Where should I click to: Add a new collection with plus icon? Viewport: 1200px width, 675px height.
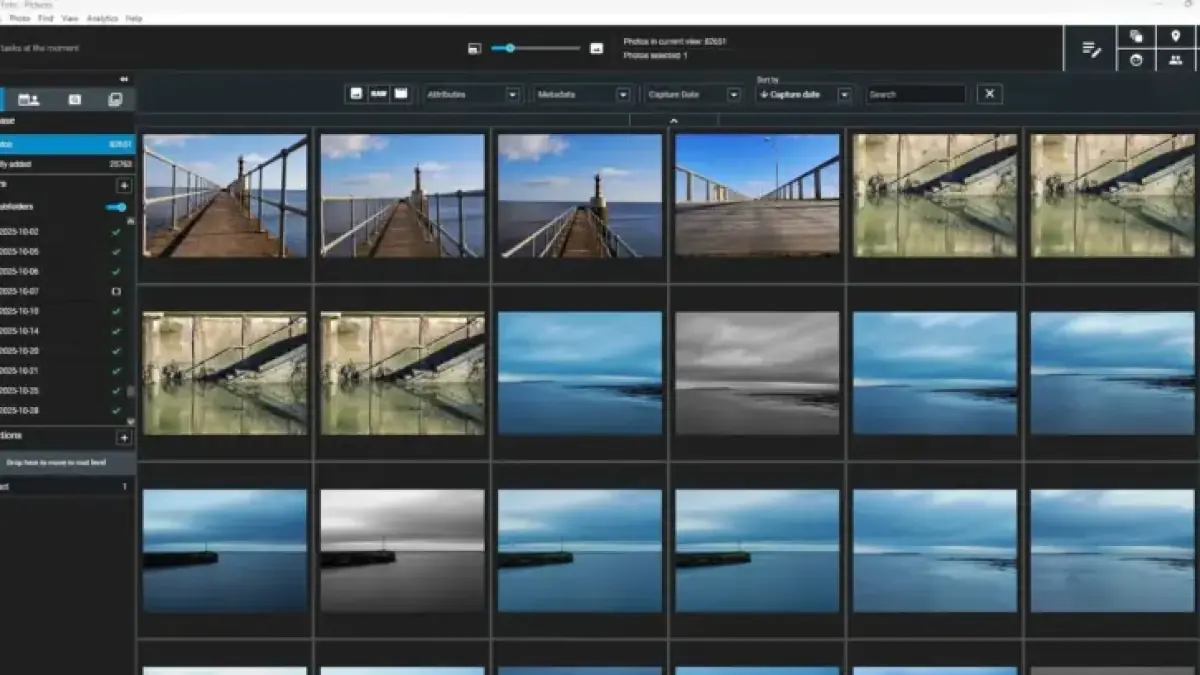pyautogui.click(x=124, y=437)
